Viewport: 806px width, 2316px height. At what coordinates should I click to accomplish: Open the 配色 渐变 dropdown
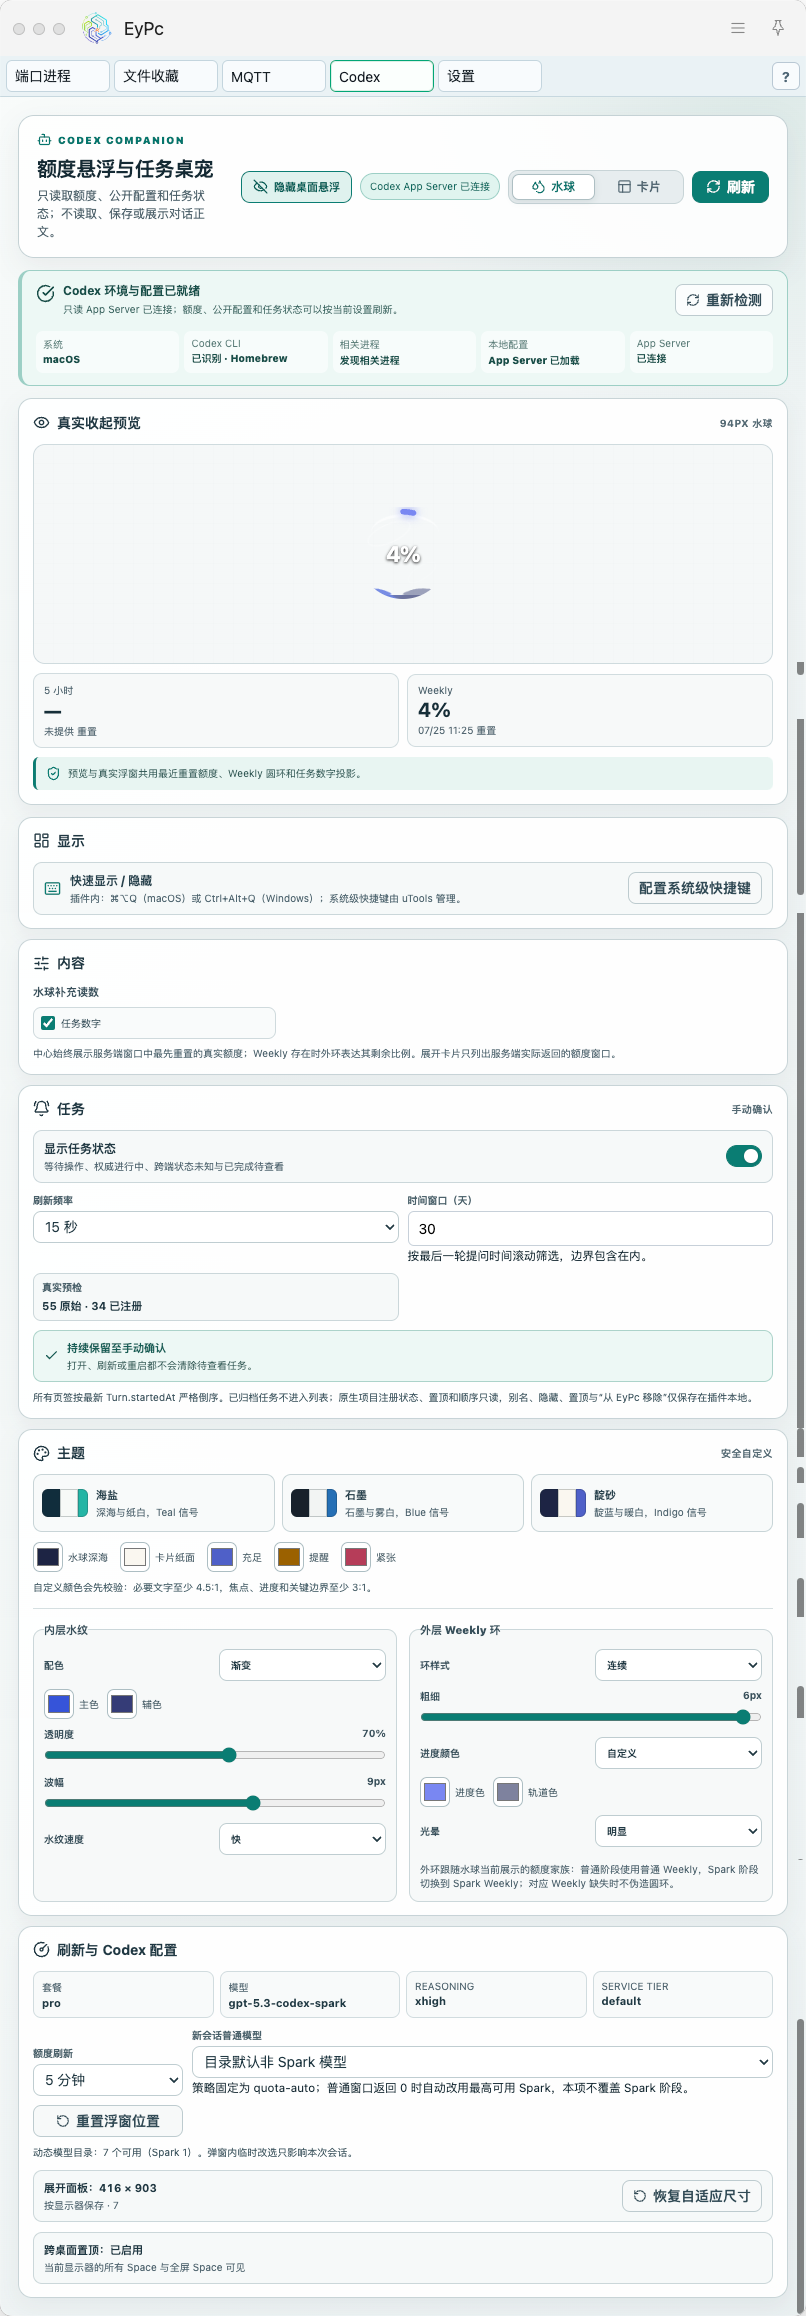click(x=302, y=1665)
